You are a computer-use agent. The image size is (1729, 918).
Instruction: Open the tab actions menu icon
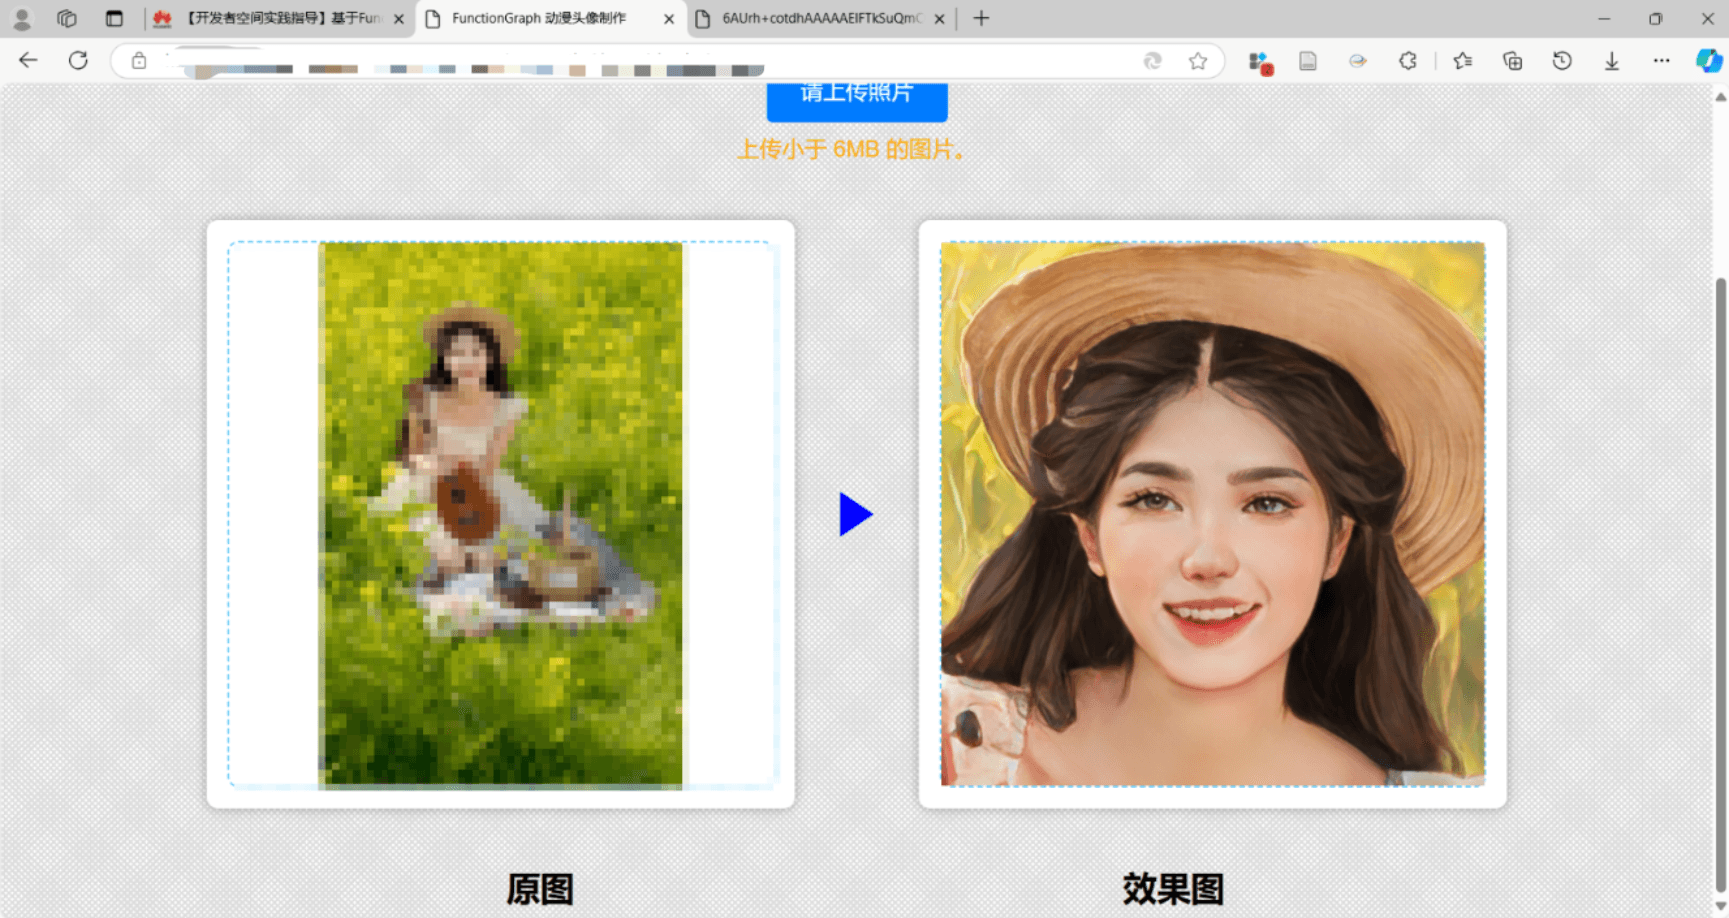[x=114, y=18]
